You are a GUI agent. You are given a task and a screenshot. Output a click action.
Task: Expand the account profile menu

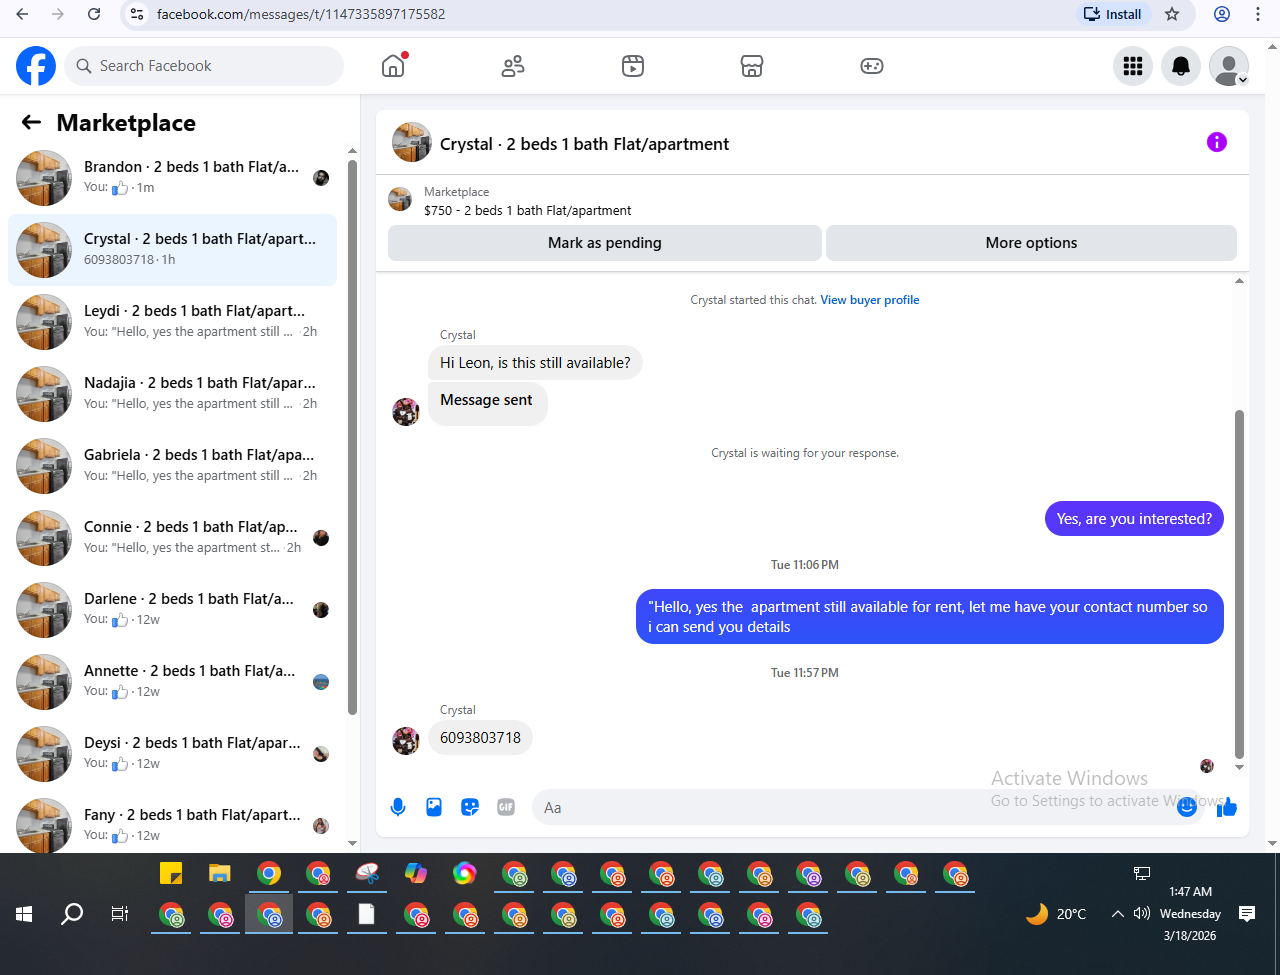coord(1229,66)
